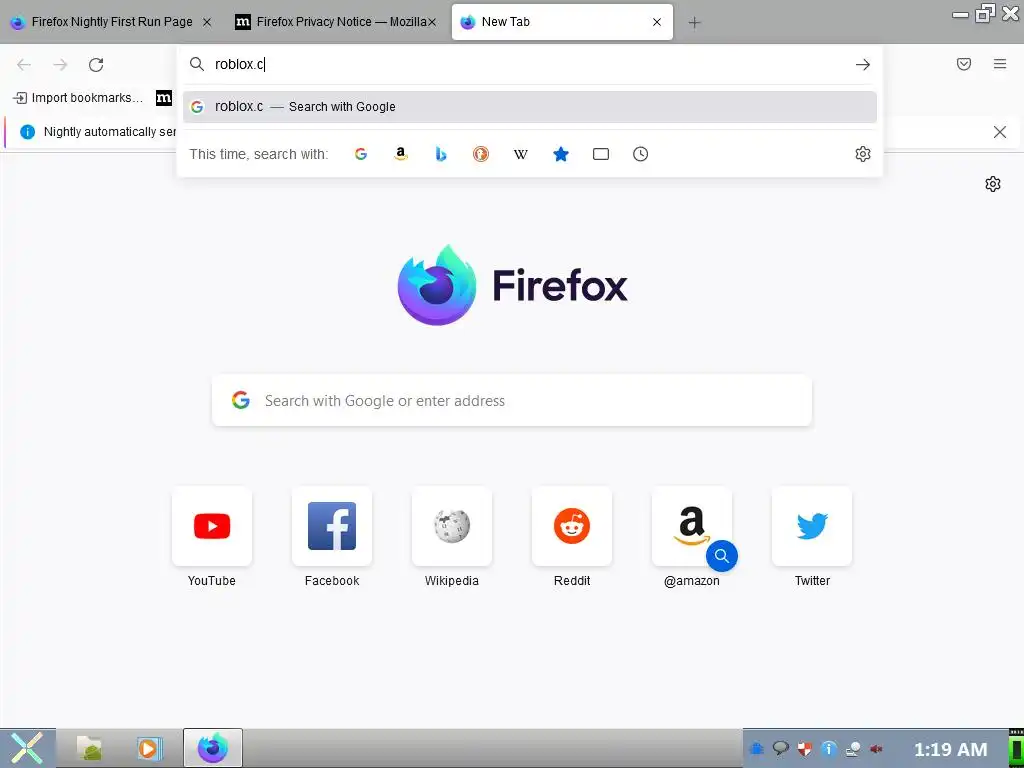This screenshot has width=1024, height=768.
Task: Click the Go arrow in the address bar
Action: (863, 64)
